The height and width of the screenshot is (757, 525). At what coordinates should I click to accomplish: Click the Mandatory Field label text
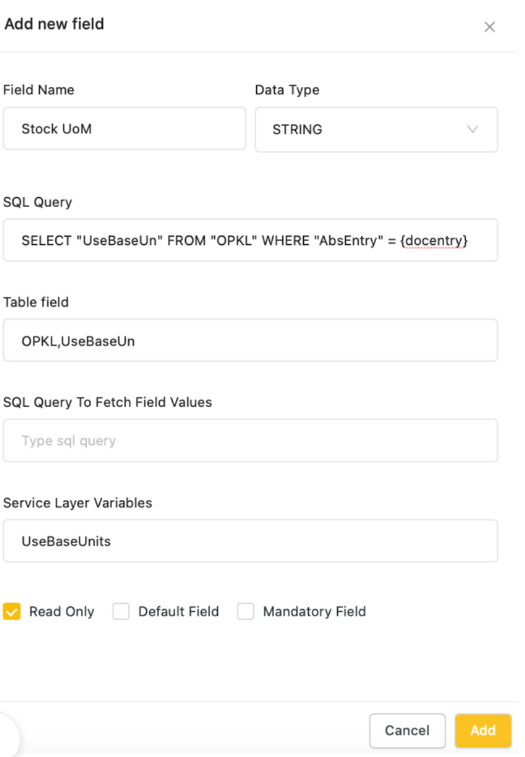click(314, 612)
